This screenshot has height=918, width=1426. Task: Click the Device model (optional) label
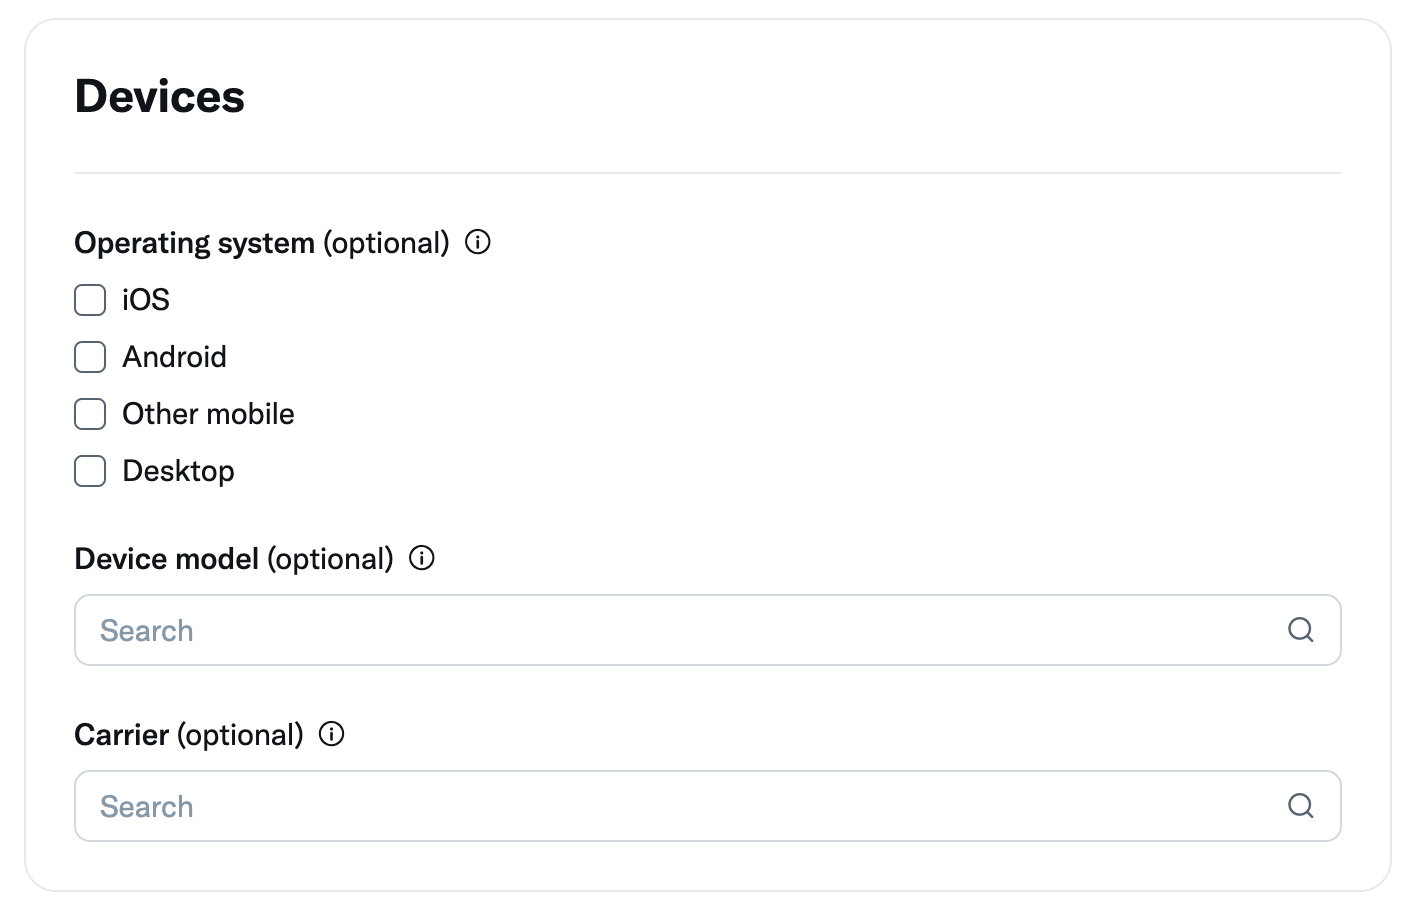[x=234, y=559]
